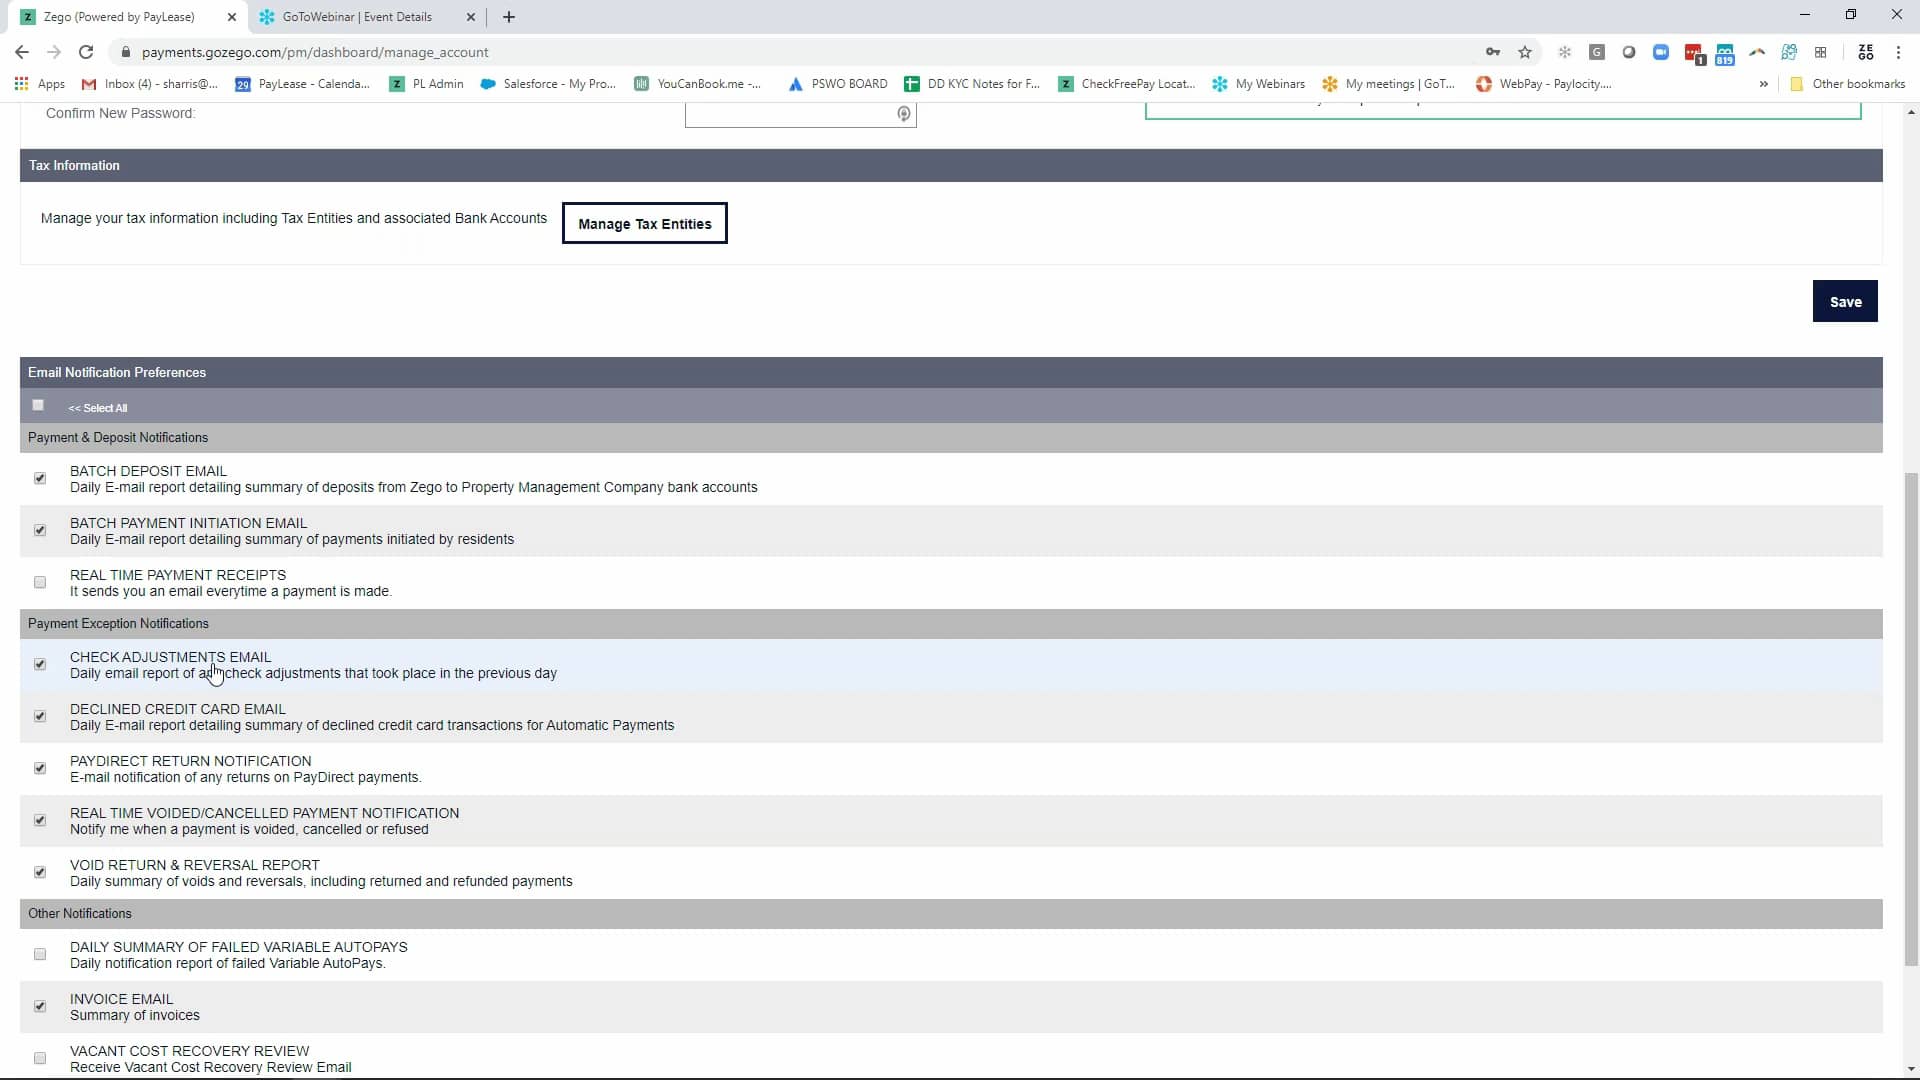Viewport: 1920px width, 1080px height.
Task: Expand the hidden bookmarks overflow chevron
Action: coord(1763,84)
